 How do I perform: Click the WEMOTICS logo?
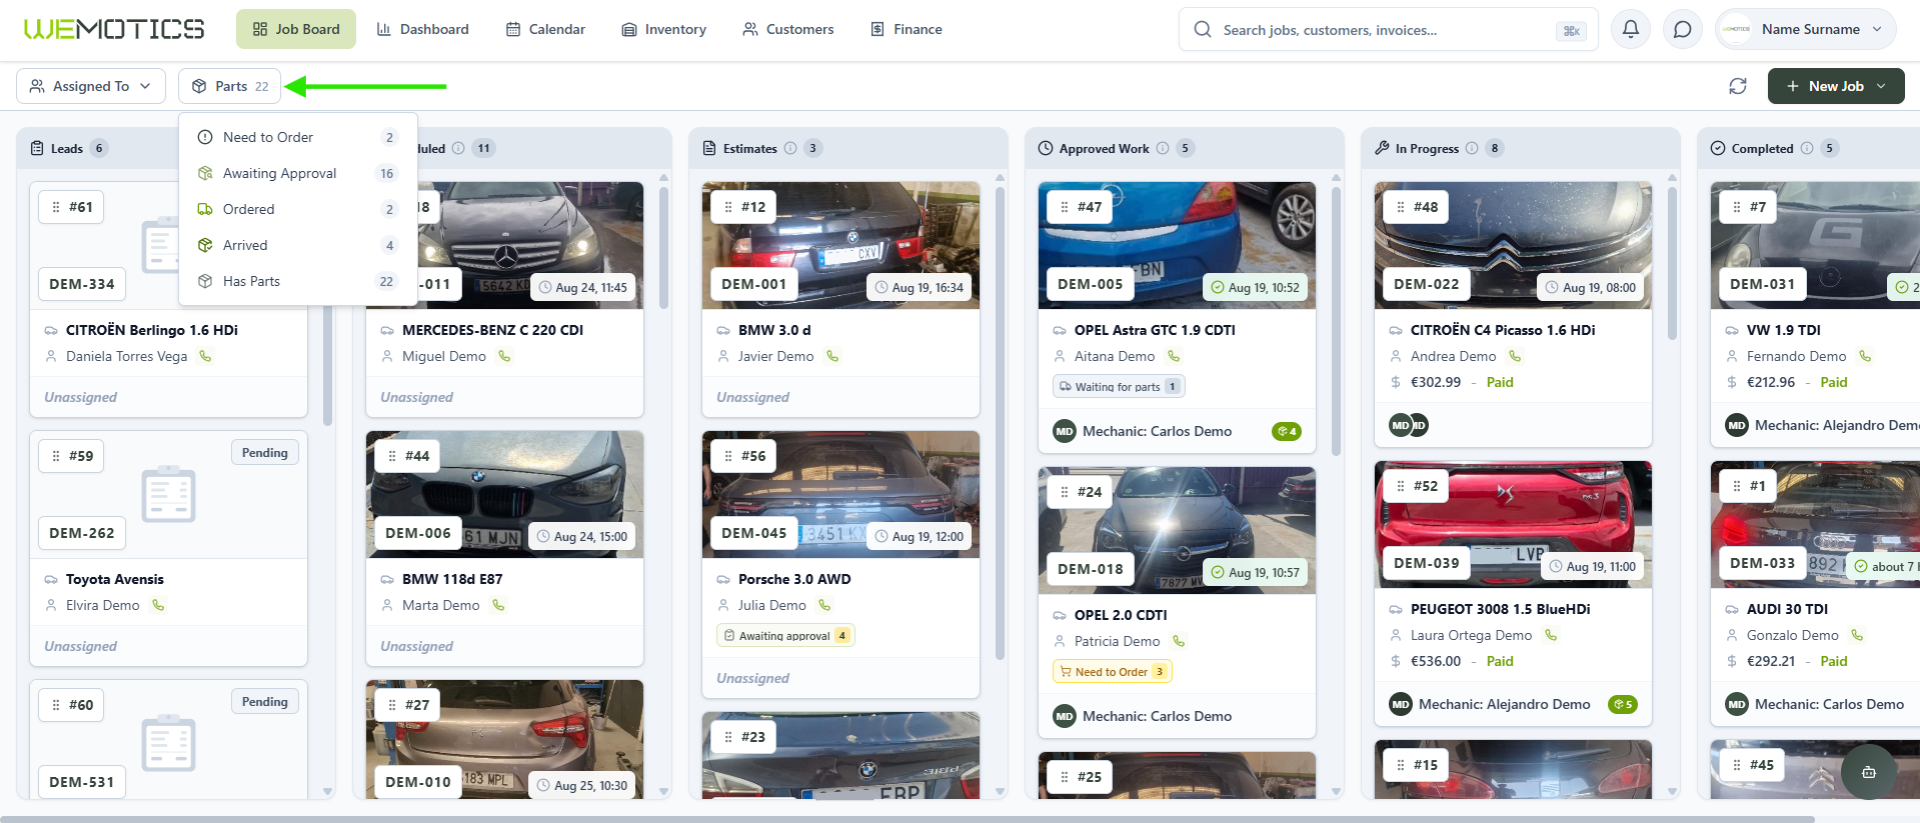[x=114, y=29]
